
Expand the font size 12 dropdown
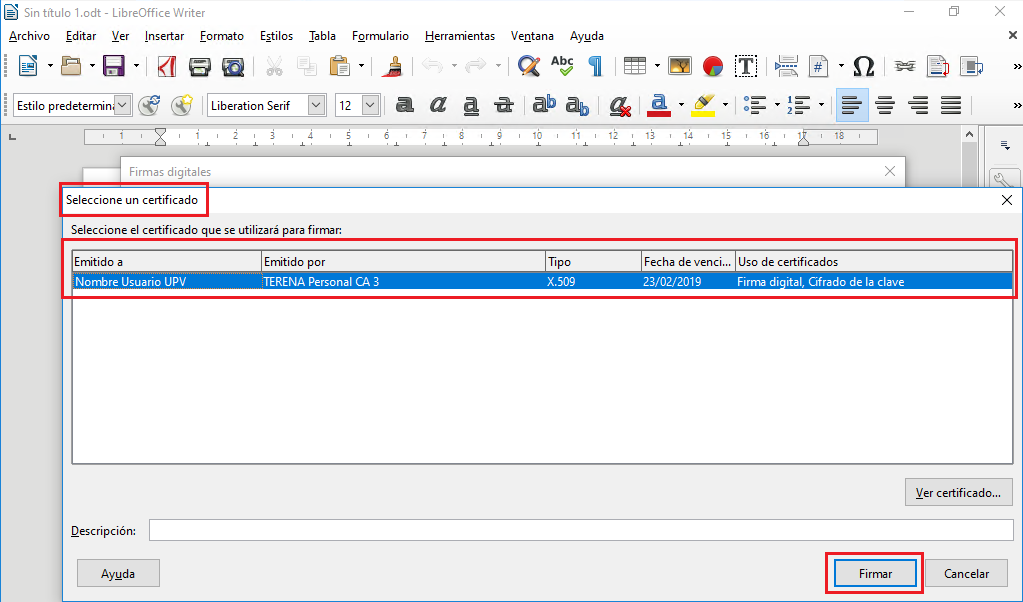(x=371, y=105)
